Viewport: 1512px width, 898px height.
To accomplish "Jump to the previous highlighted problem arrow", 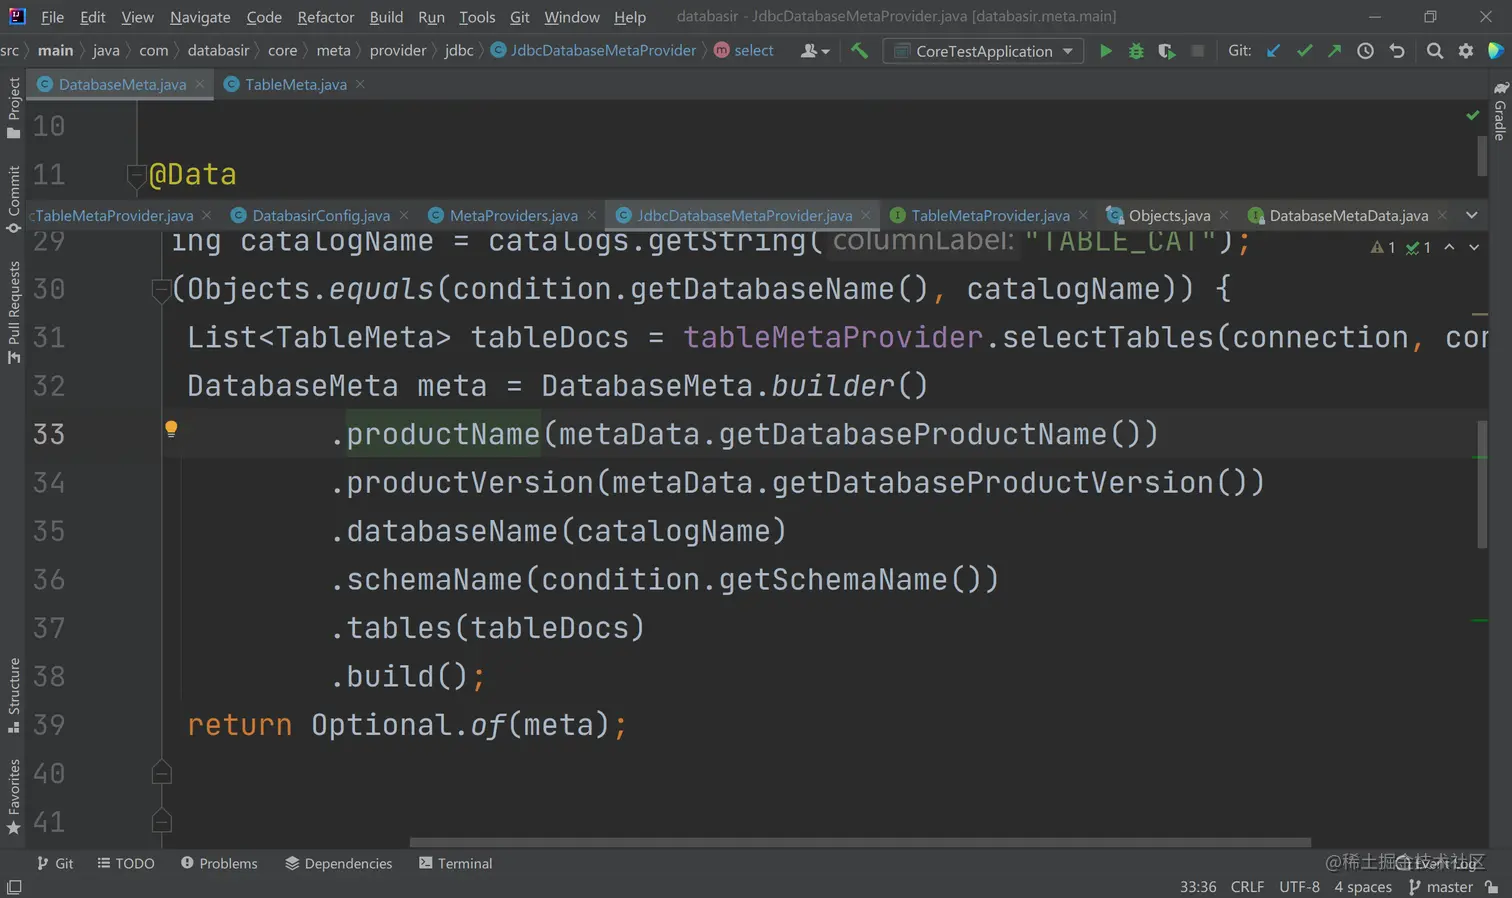I will tap(1449, 247).
